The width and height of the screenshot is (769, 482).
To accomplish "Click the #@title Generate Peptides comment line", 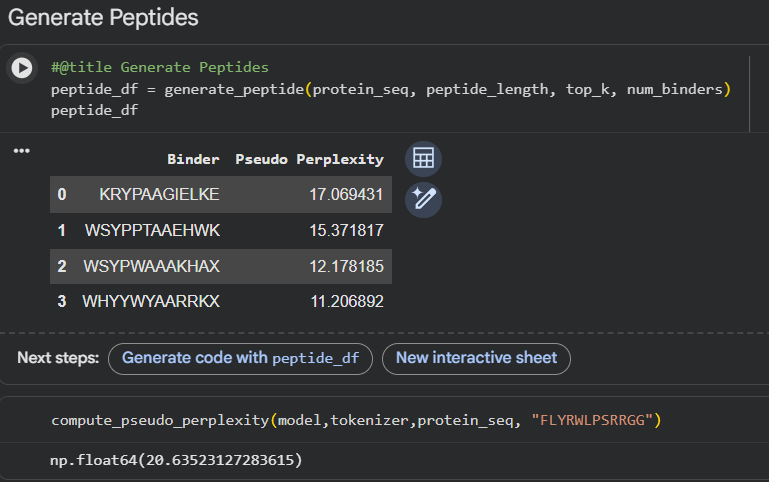I will (x=160, y=67).
